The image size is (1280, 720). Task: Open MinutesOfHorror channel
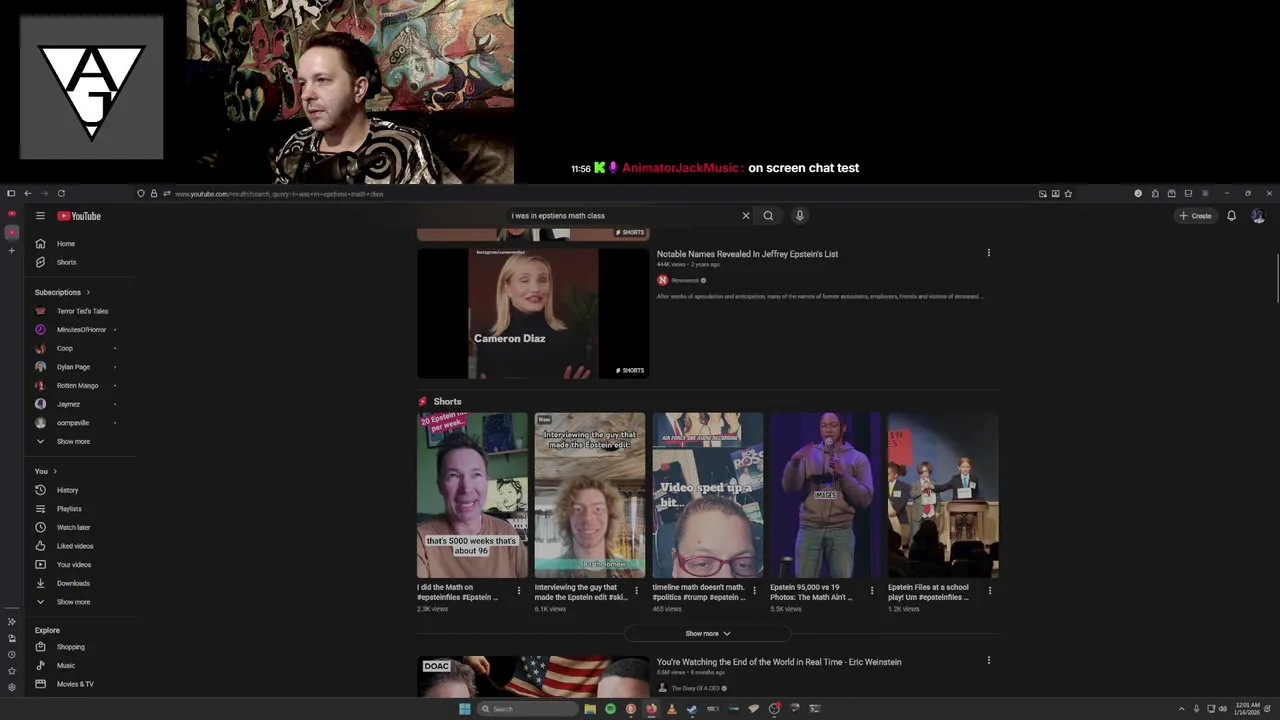point(80,330)
